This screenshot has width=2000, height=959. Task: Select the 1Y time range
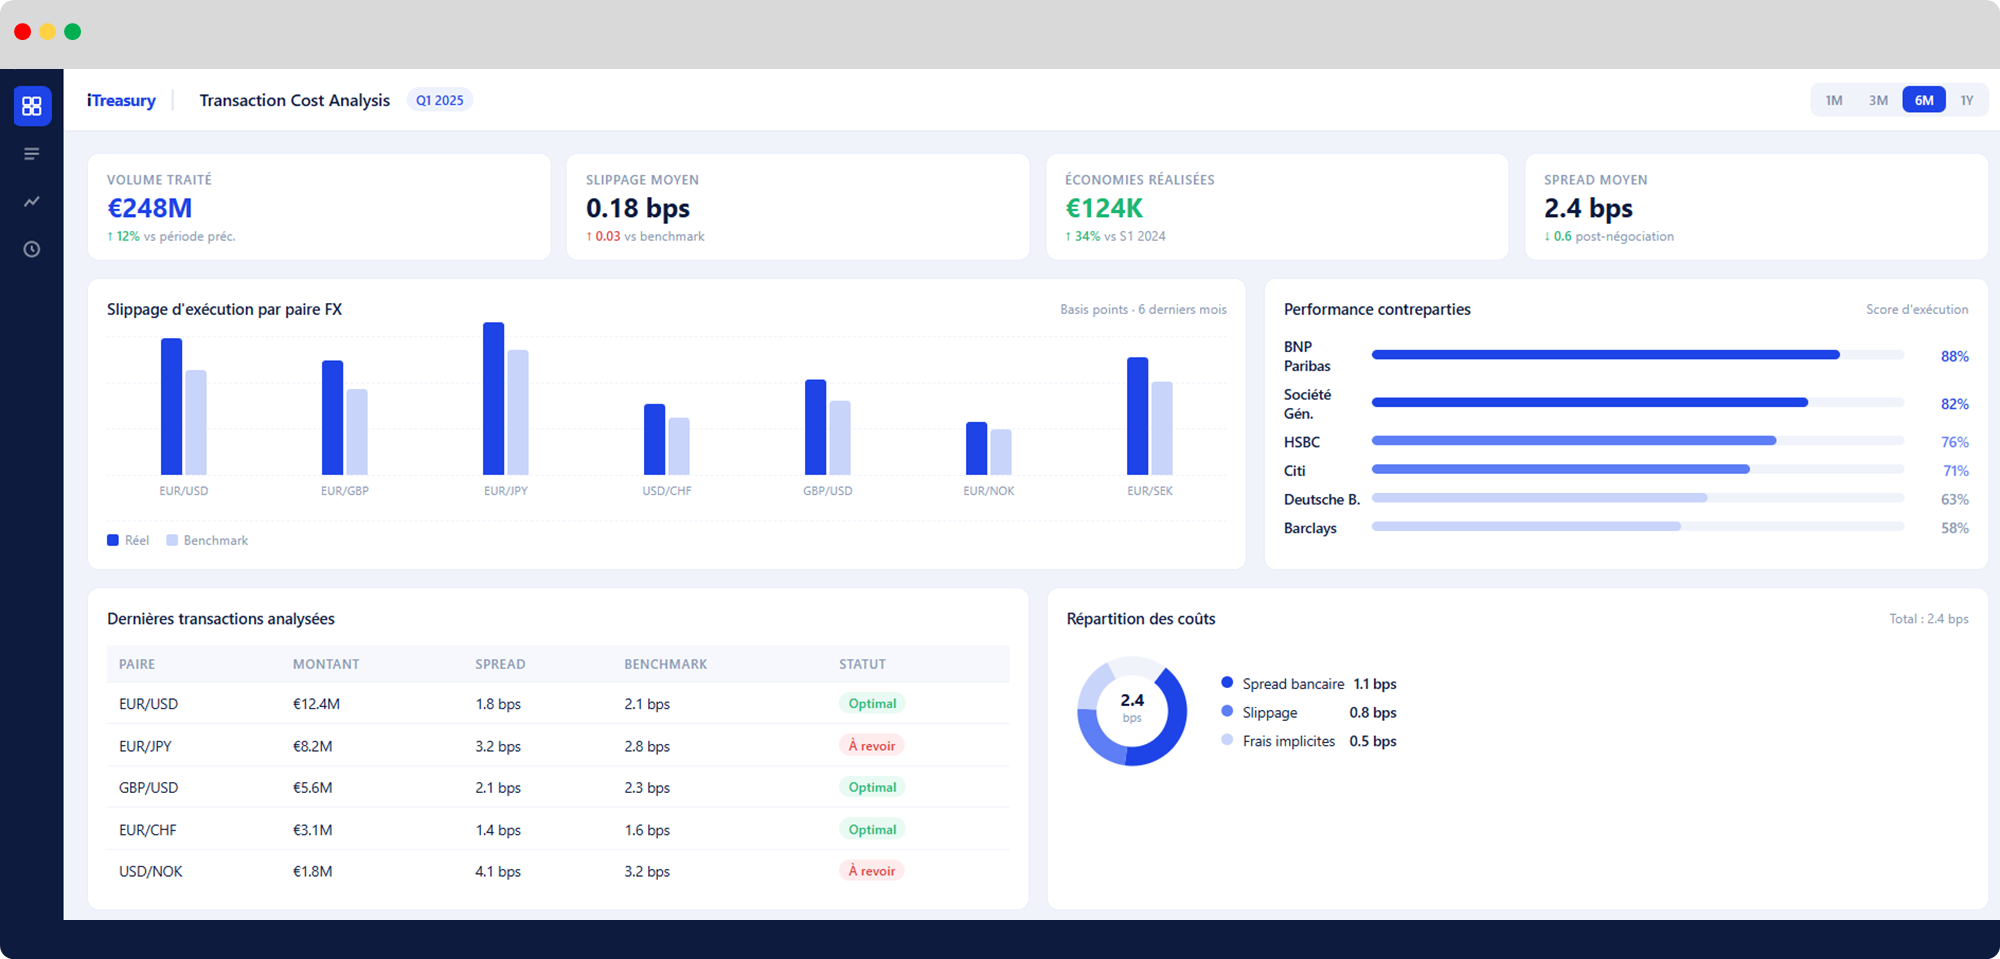pos(1967,100)
